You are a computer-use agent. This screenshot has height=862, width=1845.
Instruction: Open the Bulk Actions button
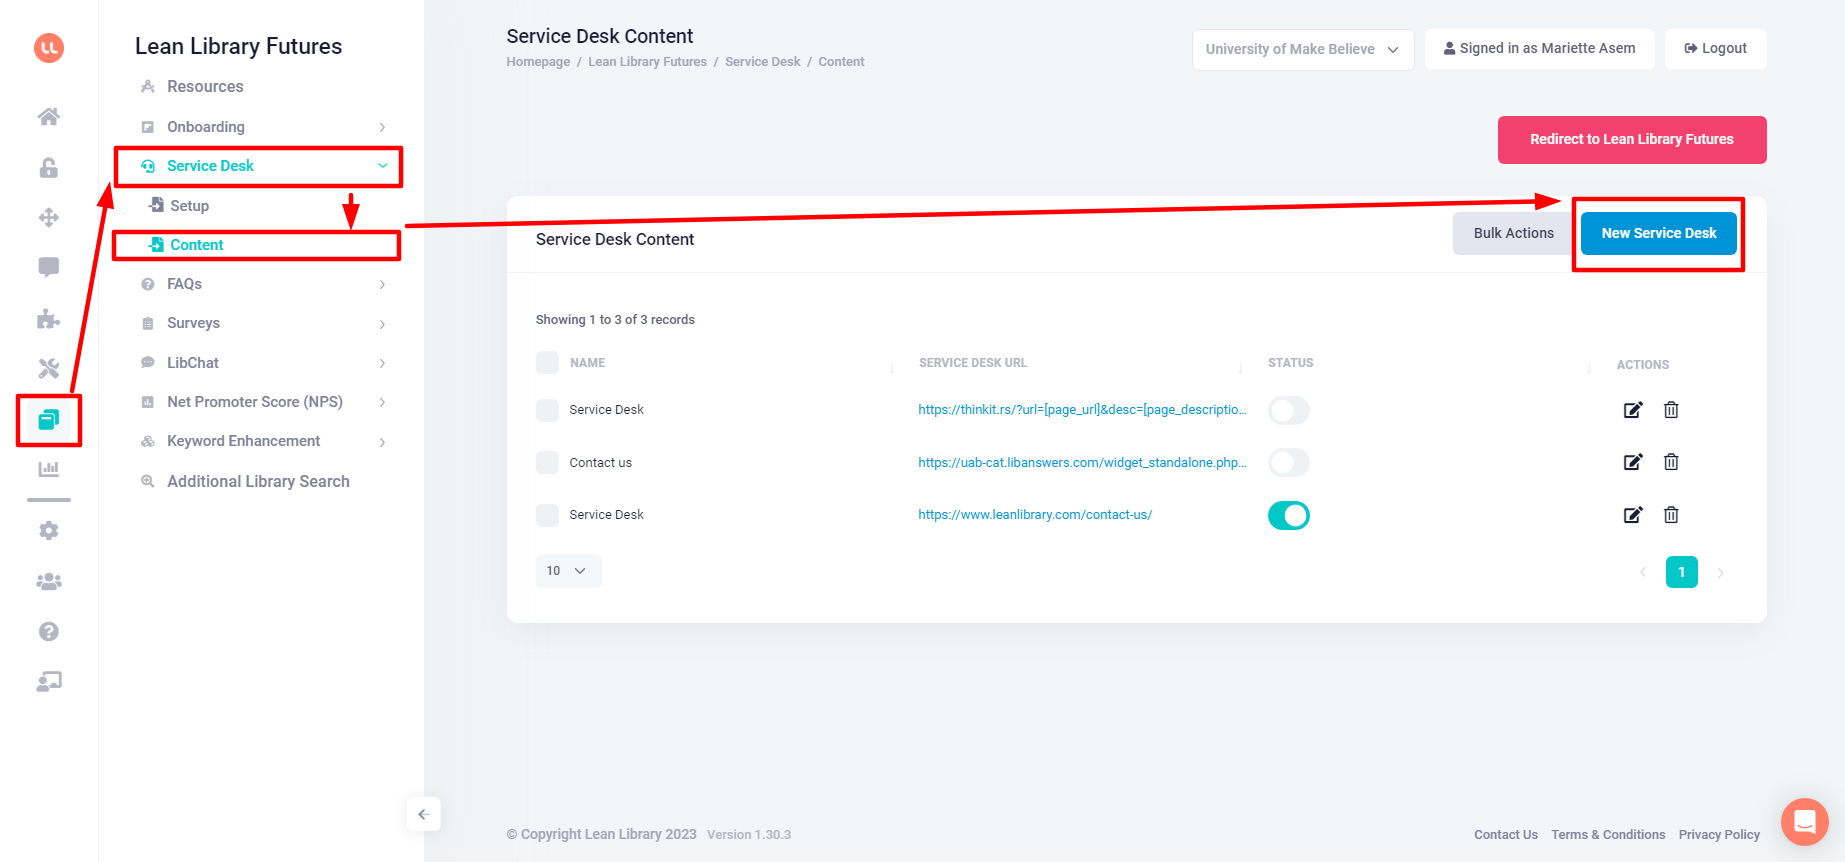[x=1513, y=233]
